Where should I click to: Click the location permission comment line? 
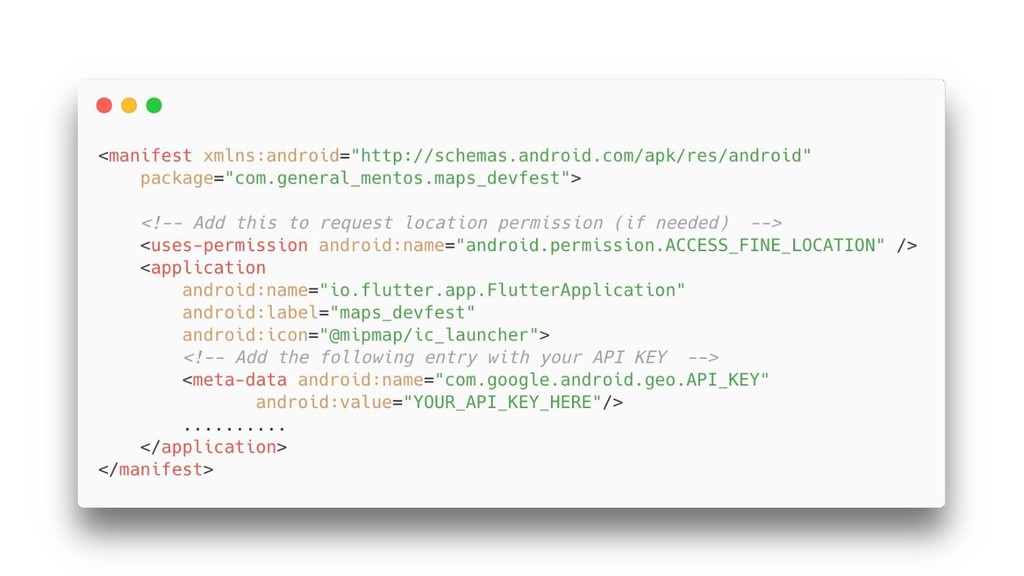[461, 223]
